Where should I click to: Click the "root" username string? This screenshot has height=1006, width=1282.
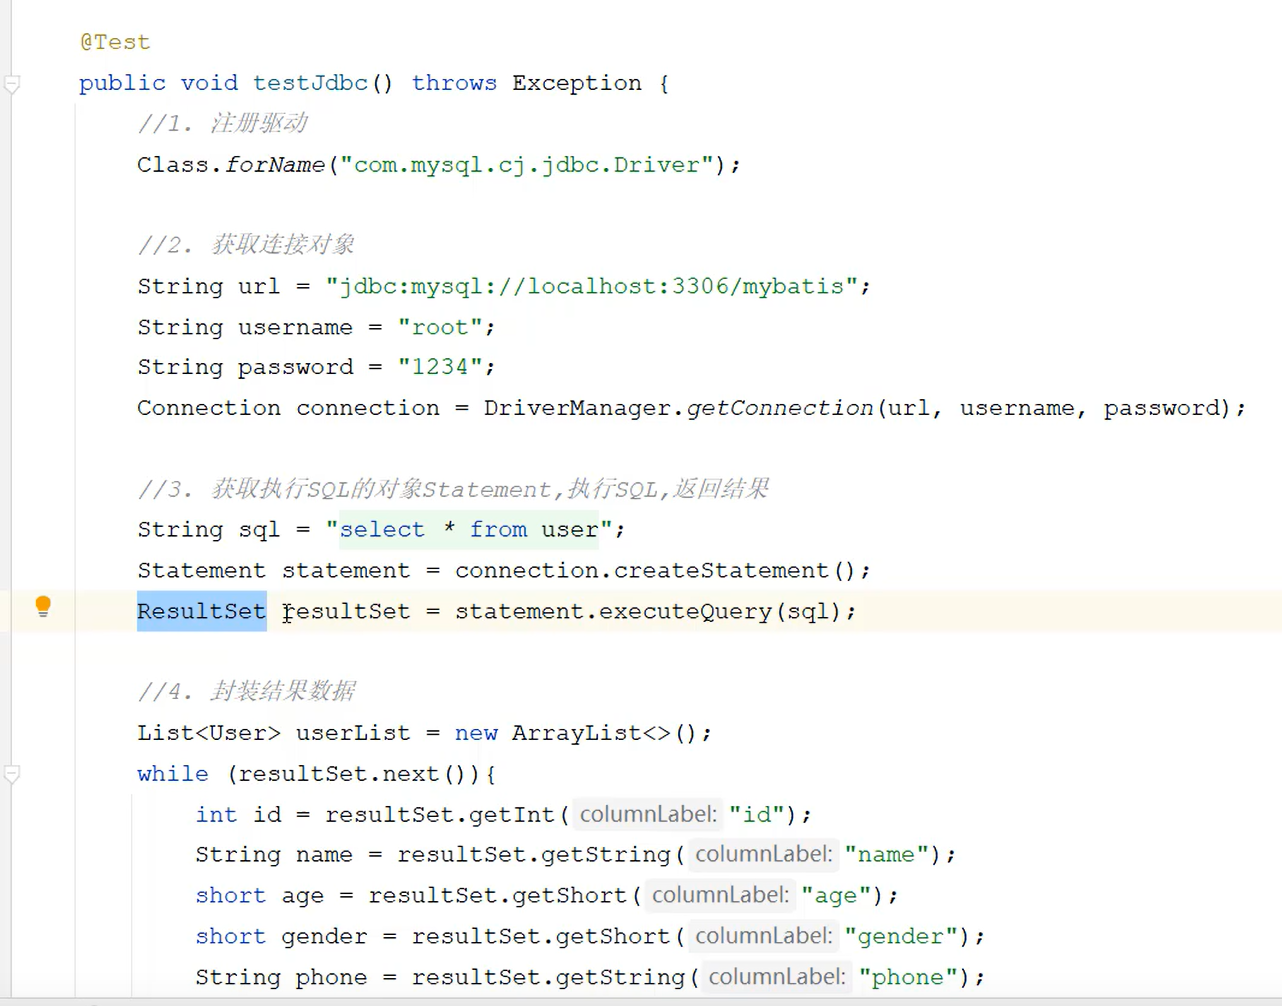(440, 327)
